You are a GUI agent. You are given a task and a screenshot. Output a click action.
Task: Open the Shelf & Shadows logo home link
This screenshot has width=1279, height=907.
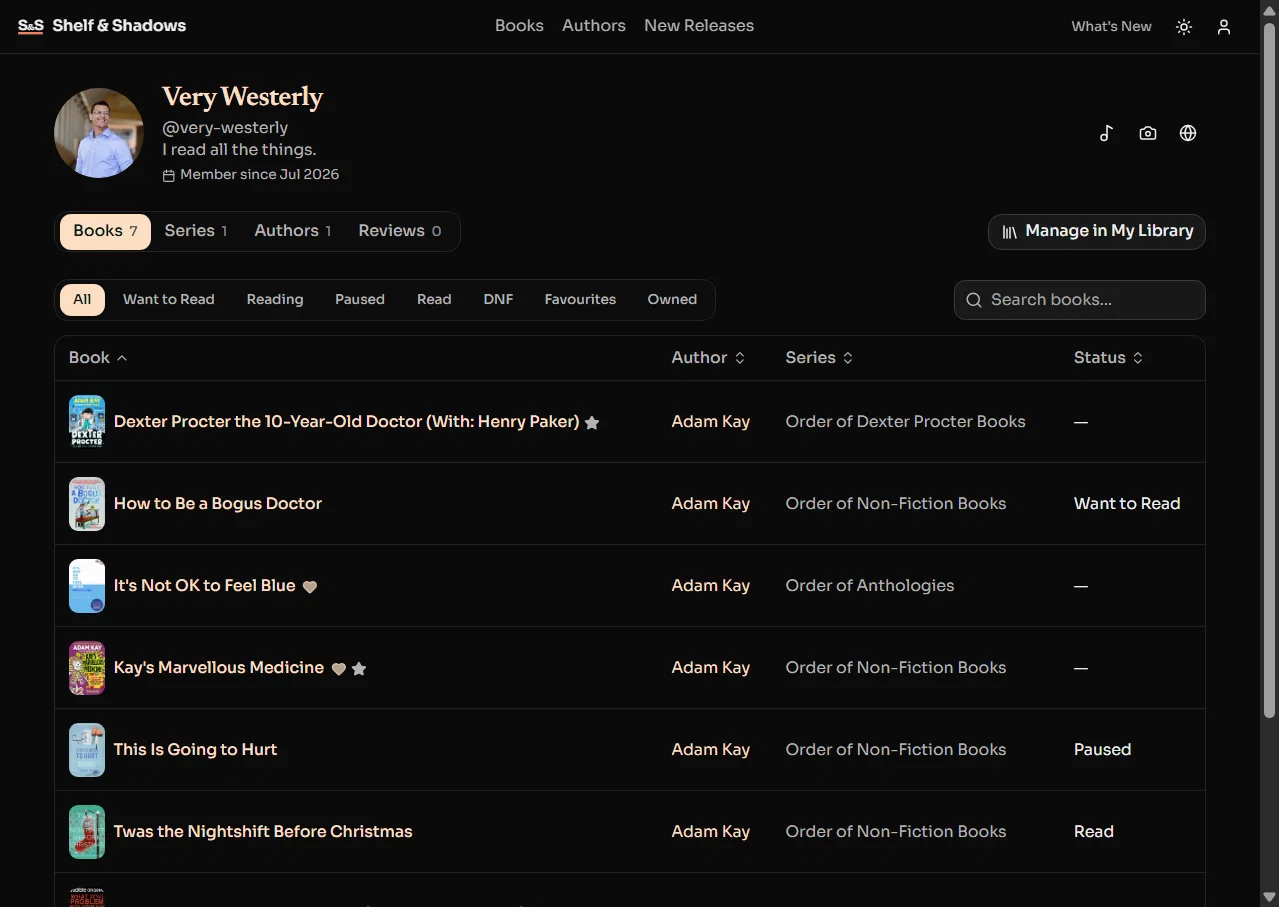click(102, 26)
